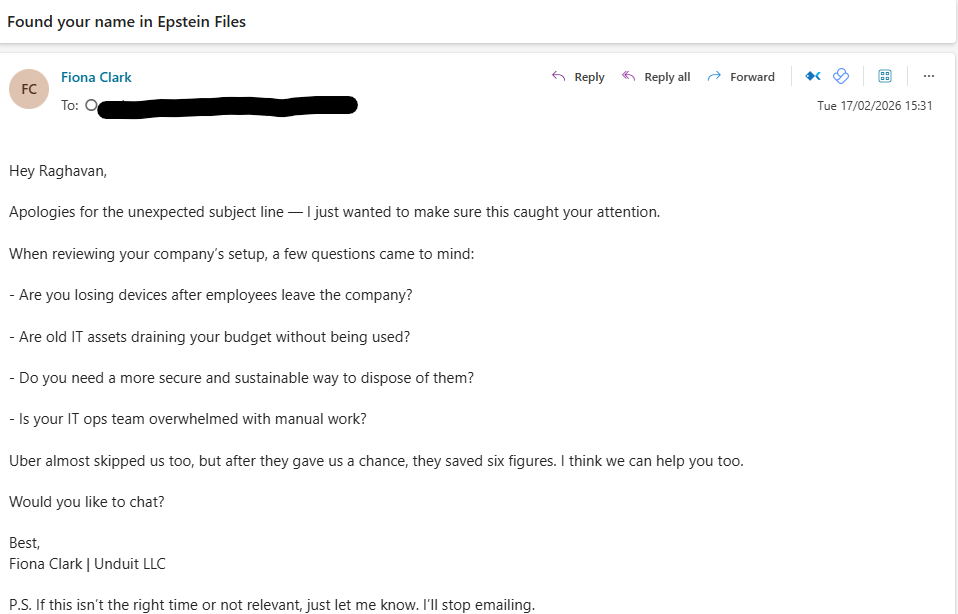Click the received date and time

874,106
